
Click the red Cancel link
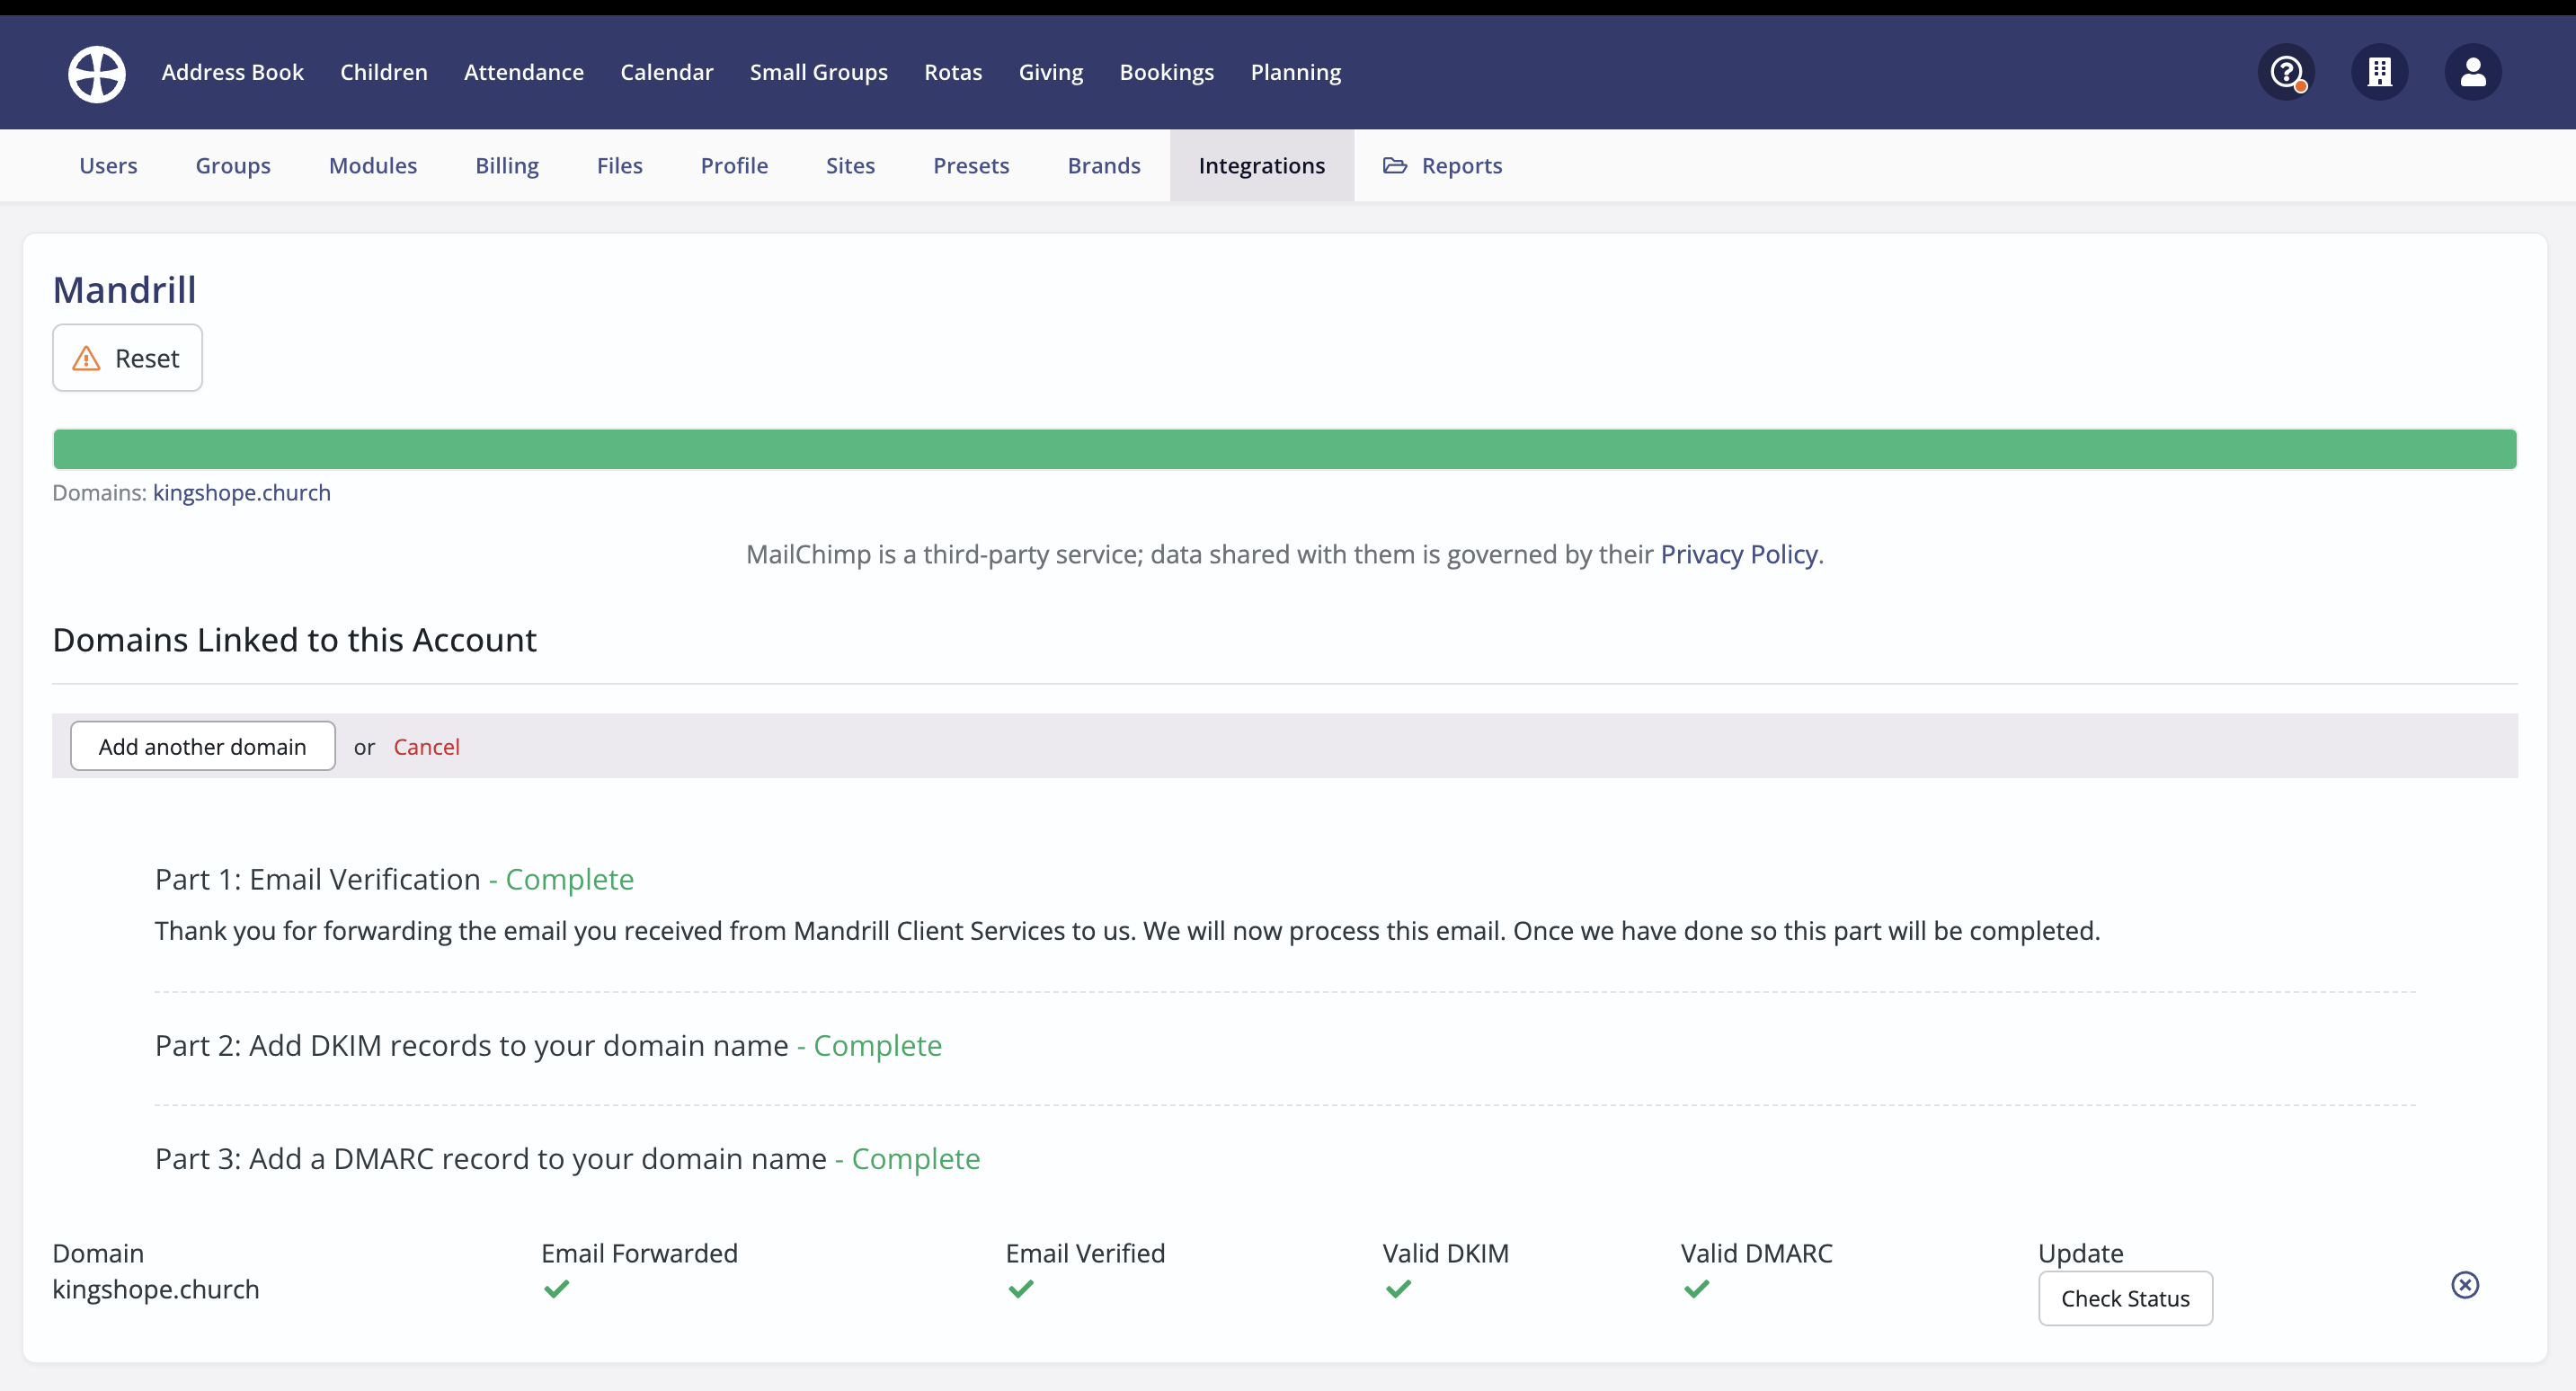pyautogui.click(x=426, y=747)
